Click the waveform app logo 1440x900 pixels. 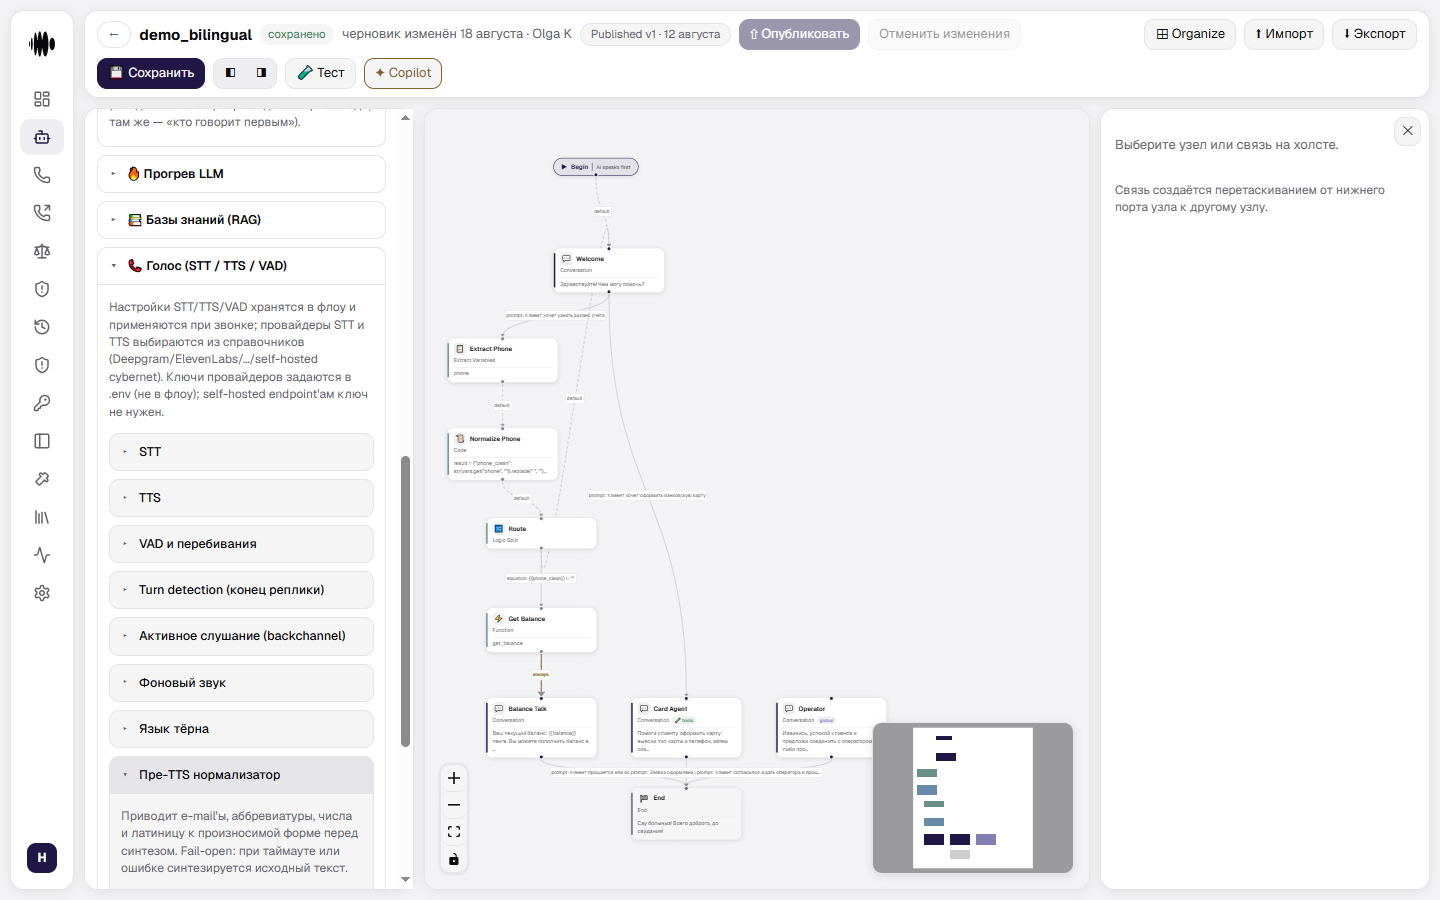point(42,44)
